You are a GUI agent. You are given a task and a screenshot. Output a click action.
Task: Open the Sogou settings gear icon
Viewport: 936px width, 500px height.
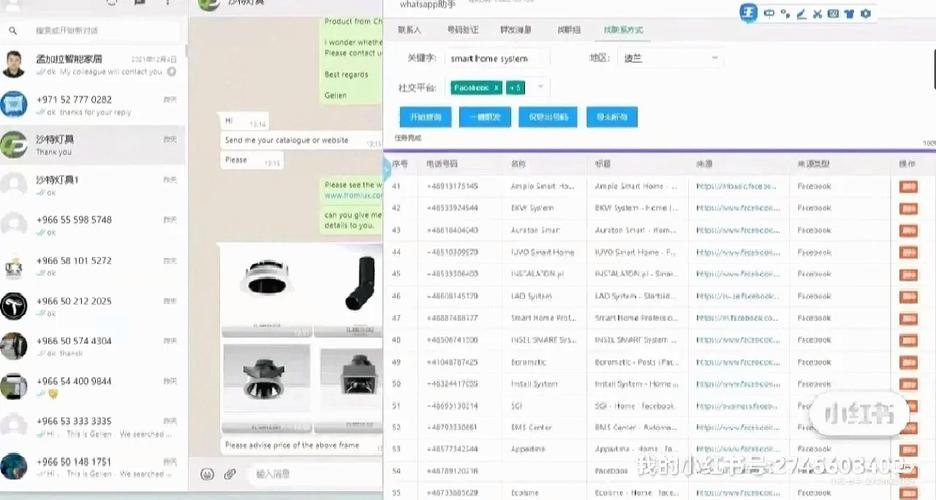866,13
